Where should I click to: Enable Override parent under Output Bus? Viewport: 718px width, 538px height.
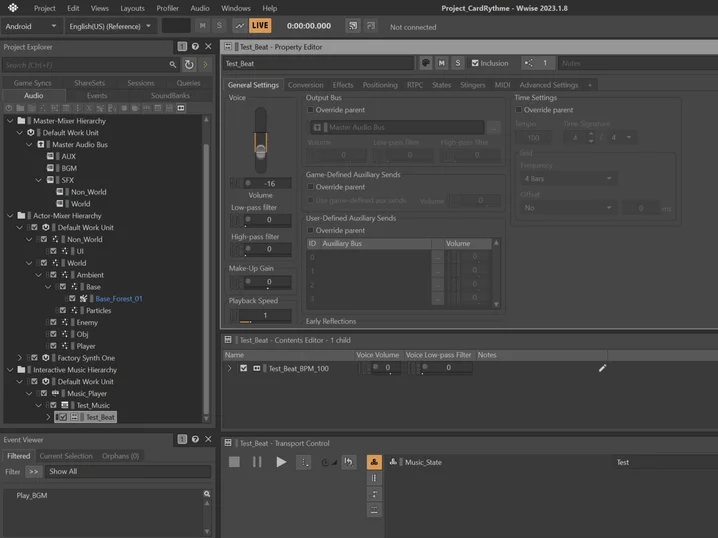311,110
